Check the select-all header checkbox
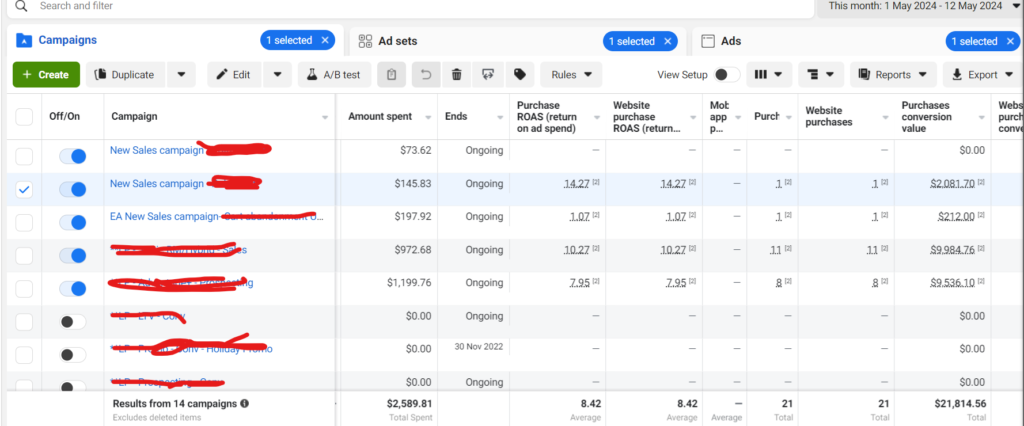 (x=24, y=117)
